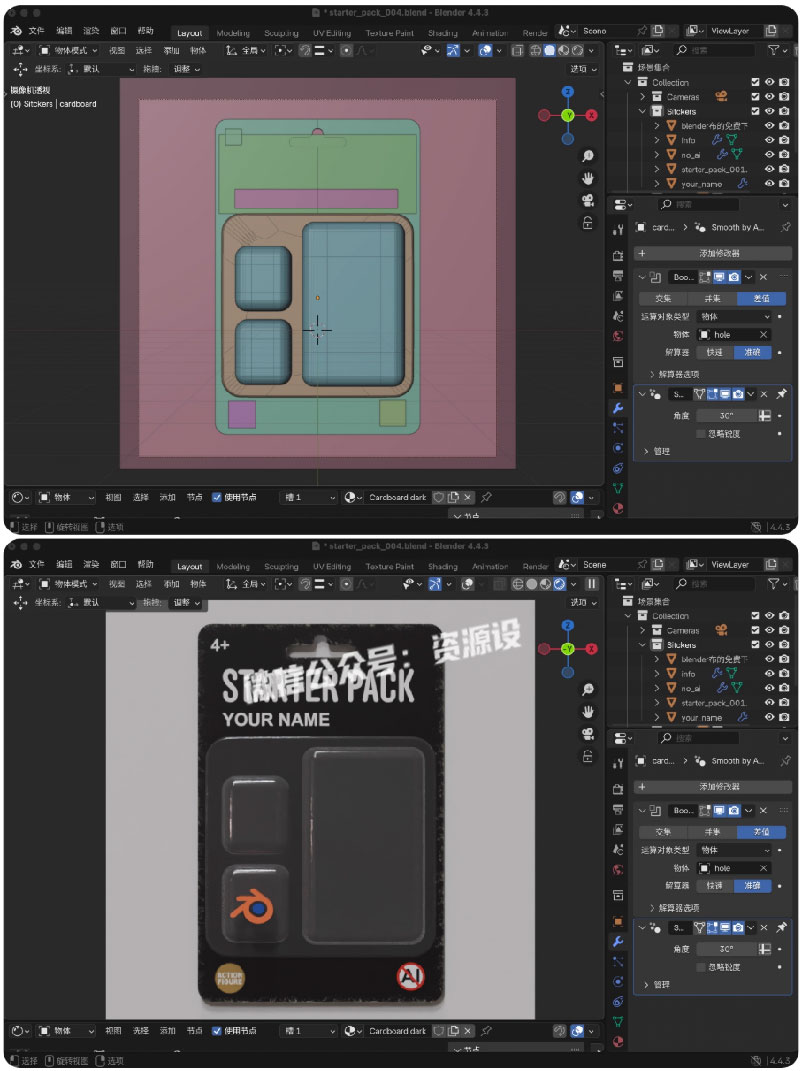Switch to Modeling workspace tab in top window

point(233,33)
